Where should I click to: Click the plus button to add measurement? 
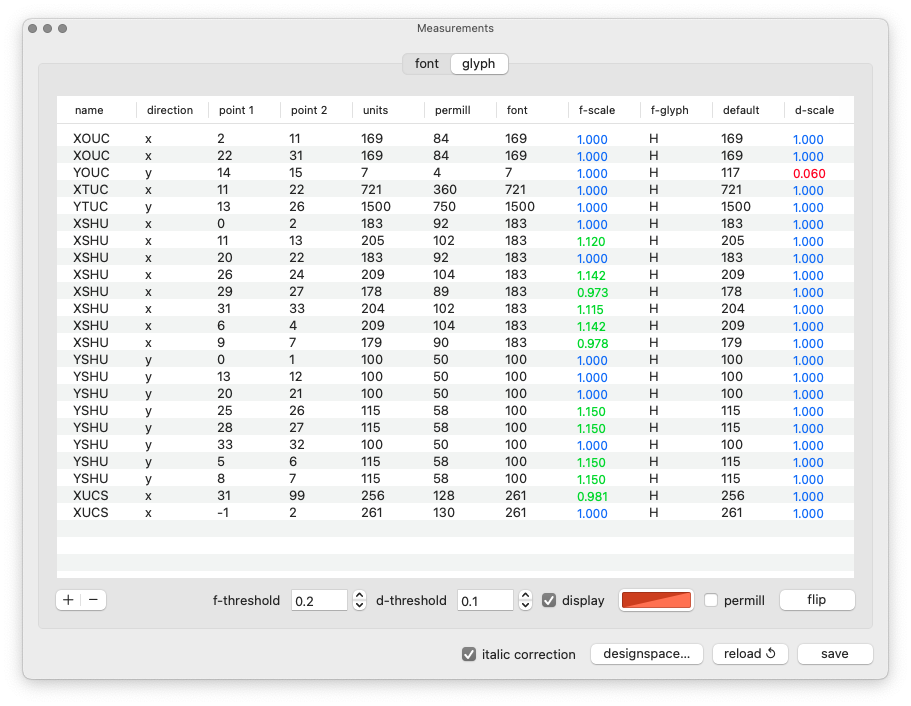pyautogui.click(x=68, y=600)
